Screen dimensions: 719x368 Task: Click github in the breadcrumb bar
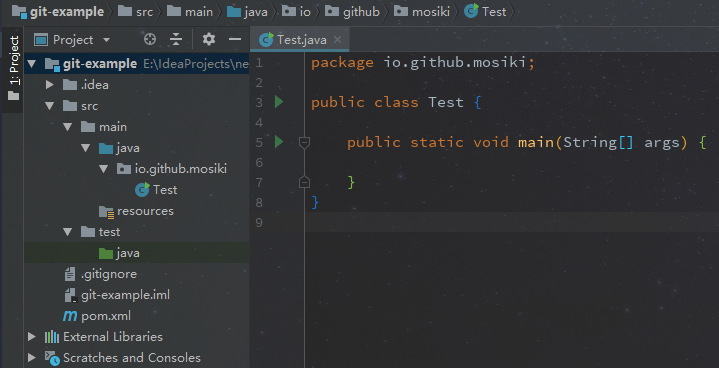point(361,12)
